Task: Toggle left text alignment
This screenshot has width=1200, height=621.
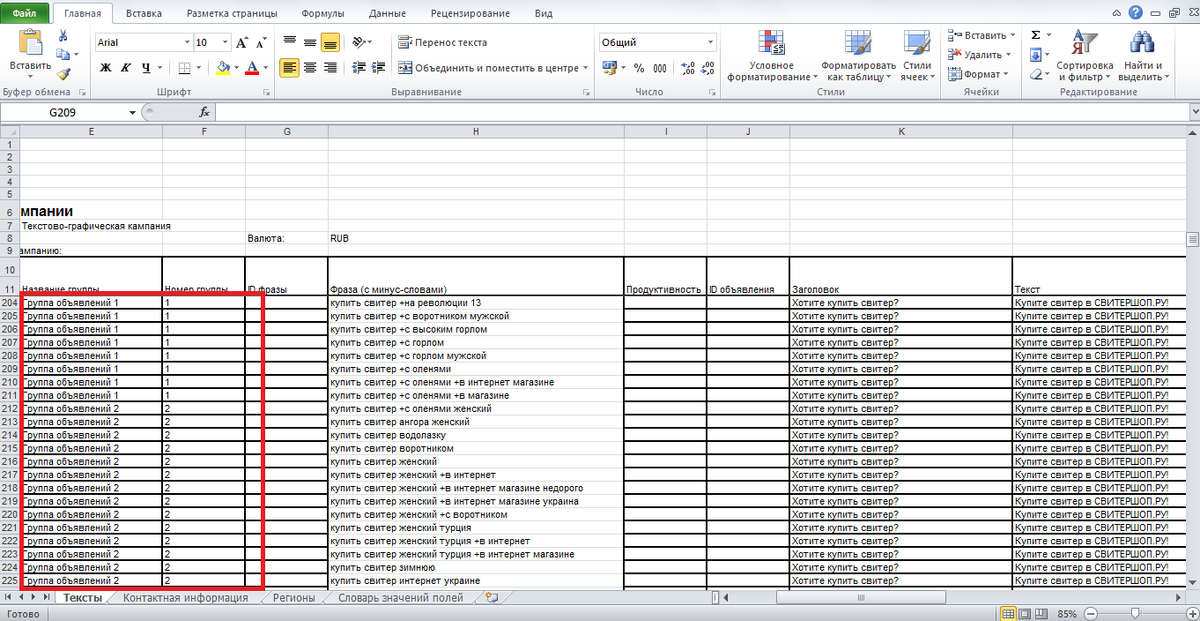Action: coord(289,68)
